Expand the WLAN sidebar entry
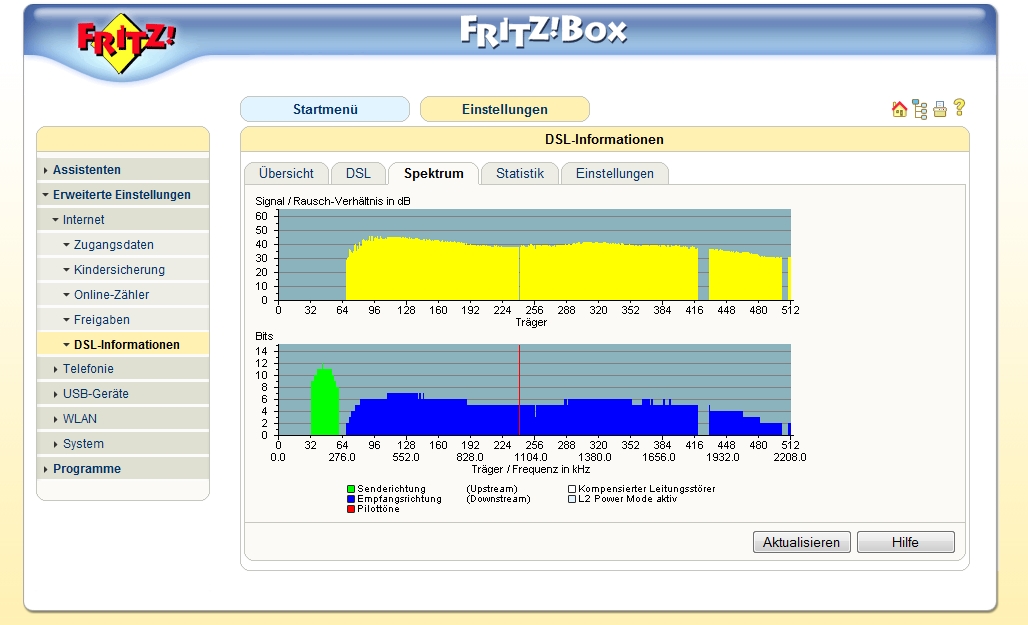This screenshot has width=1028, height=625. 79,419
